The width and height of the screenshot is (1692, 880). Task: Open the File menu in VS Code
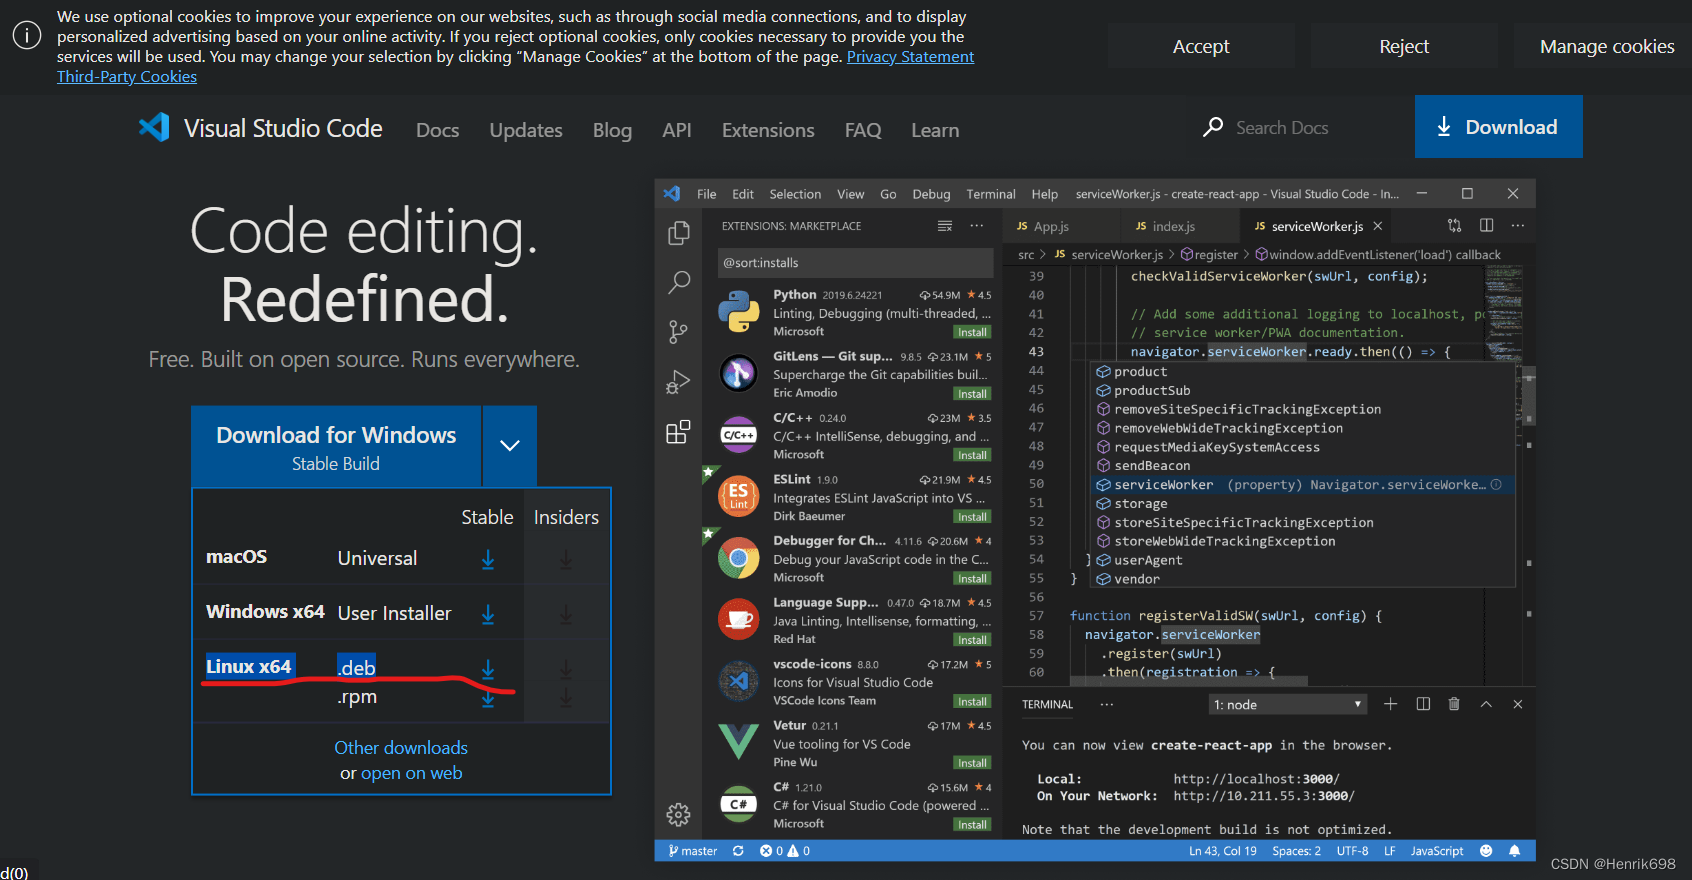click(x=707, y=194)
